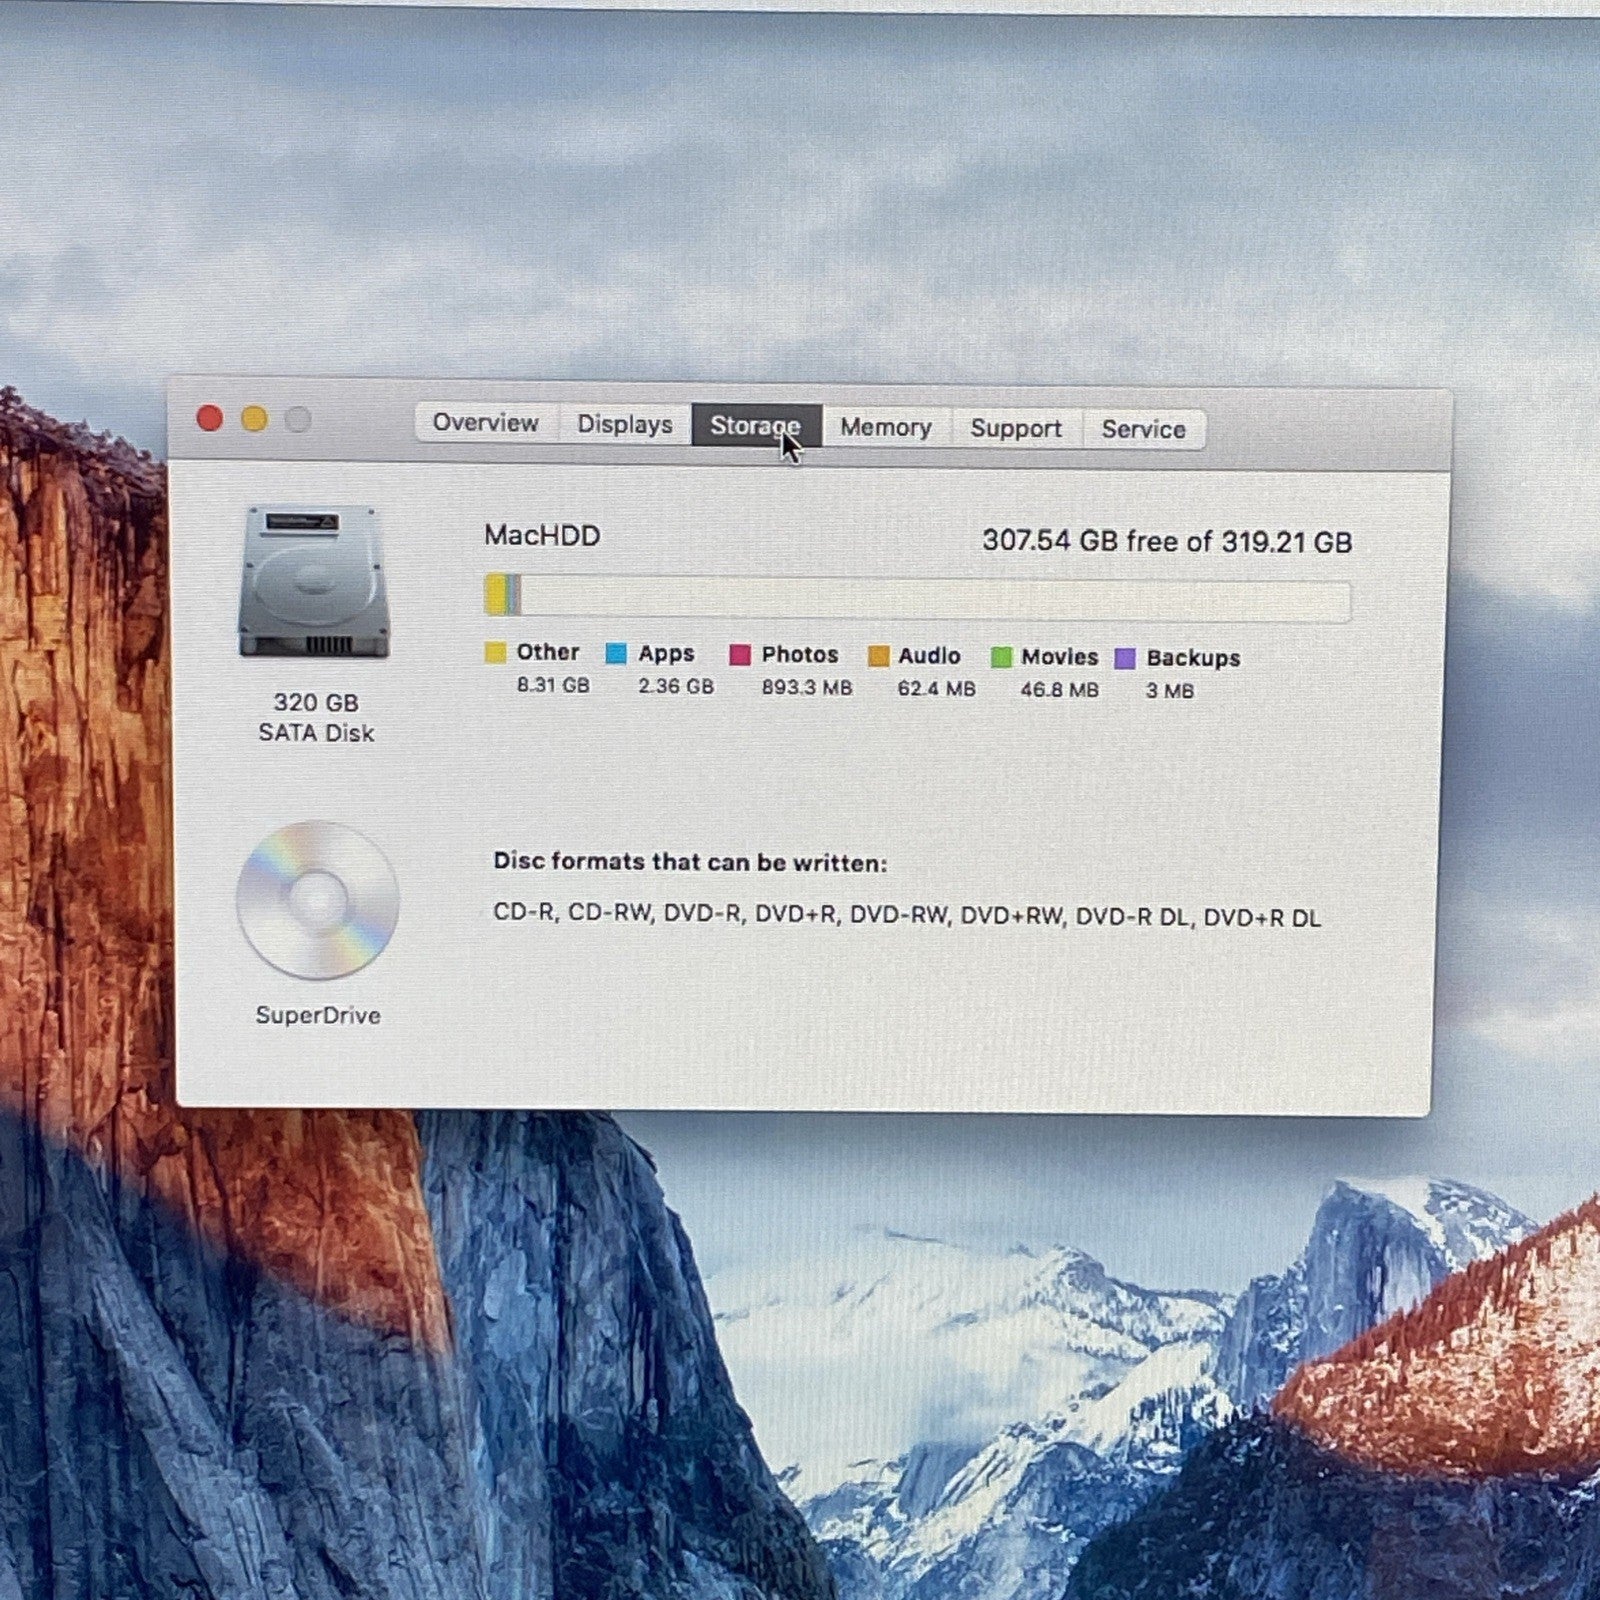Image resolution: width=1600 pixels, height=1600 pixels.
Task: Click the green Movies legend swatch
Action: (1001, 657)
